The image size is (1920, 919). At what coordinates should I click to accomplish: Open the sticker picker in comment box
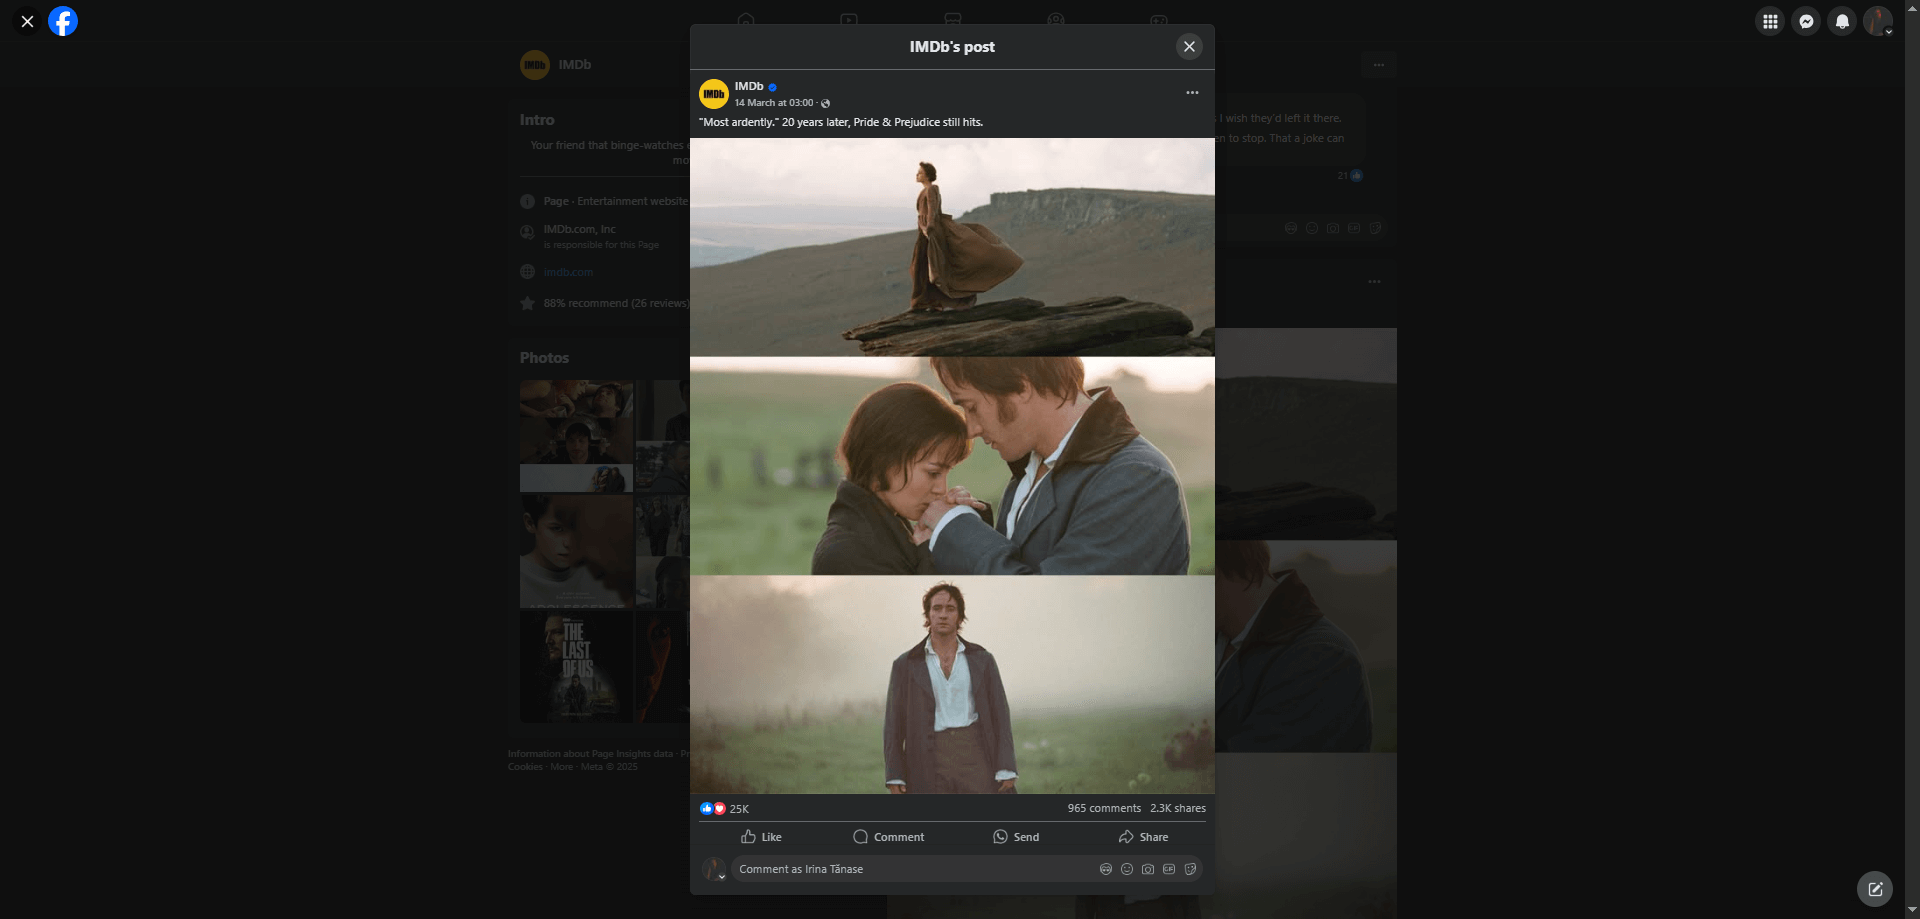point(1190,869)
